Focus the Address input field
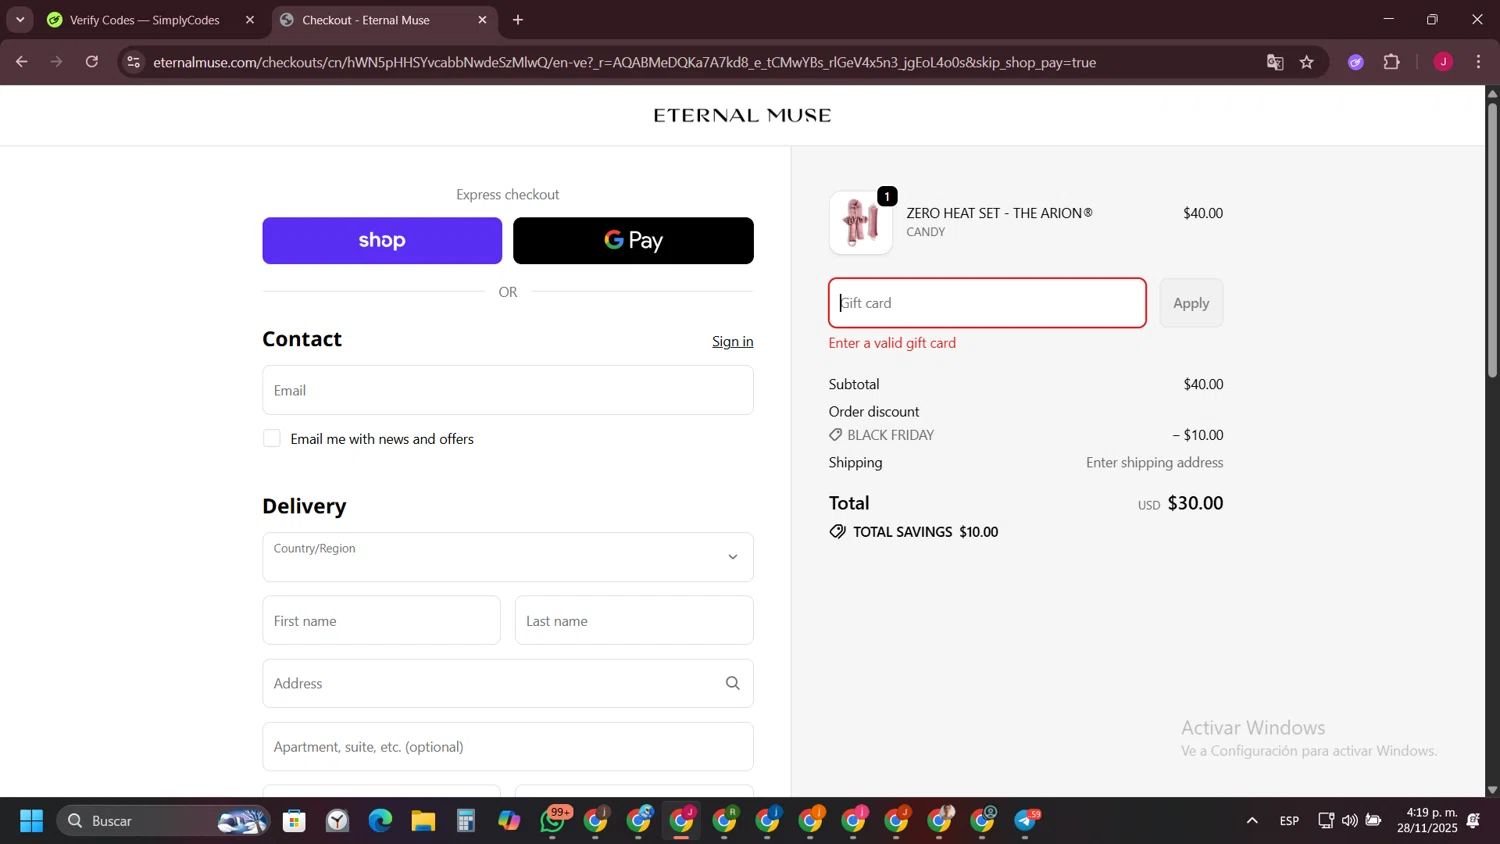The width and height of the screenshot is (1500, 844). pos(508,683)
